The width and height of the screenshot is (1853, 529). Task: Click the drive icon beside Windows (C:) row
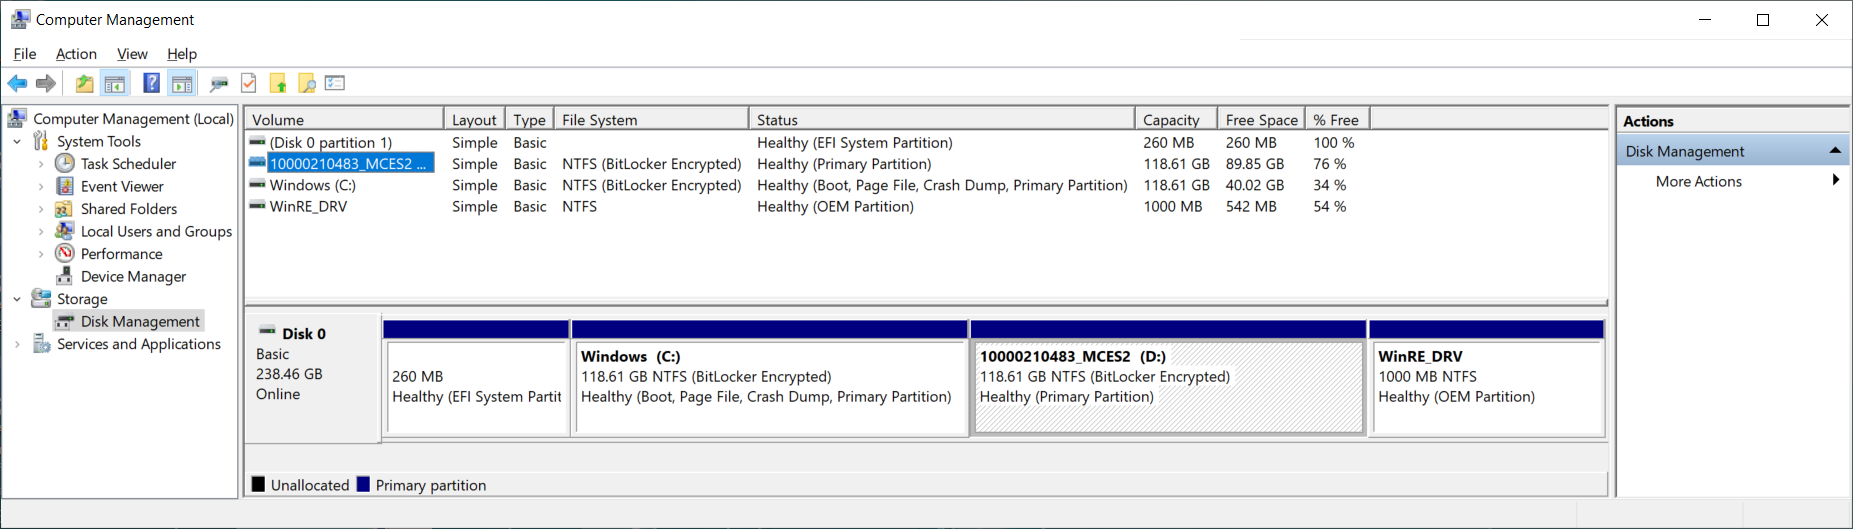(x=257, y=185)
